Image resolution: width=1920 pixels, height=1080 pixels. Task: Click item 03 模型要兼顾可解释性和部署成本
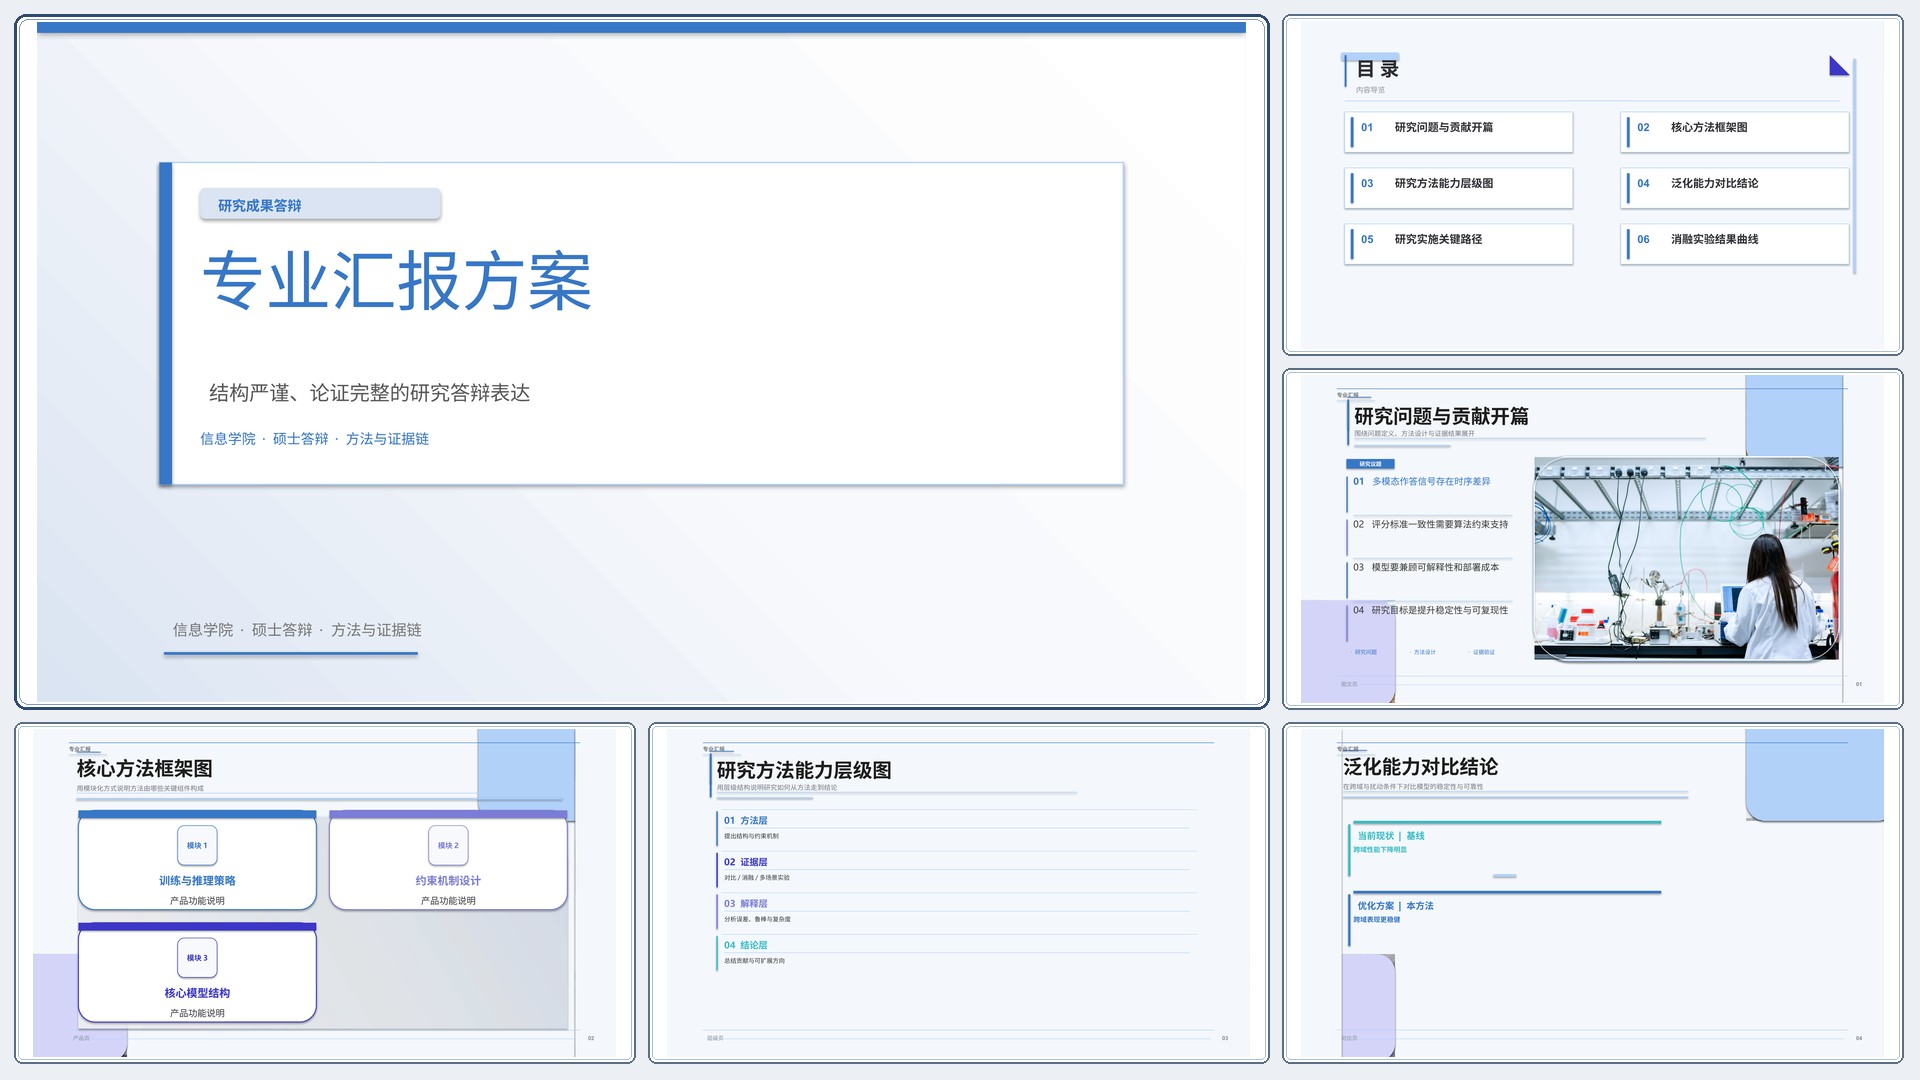1426,567
